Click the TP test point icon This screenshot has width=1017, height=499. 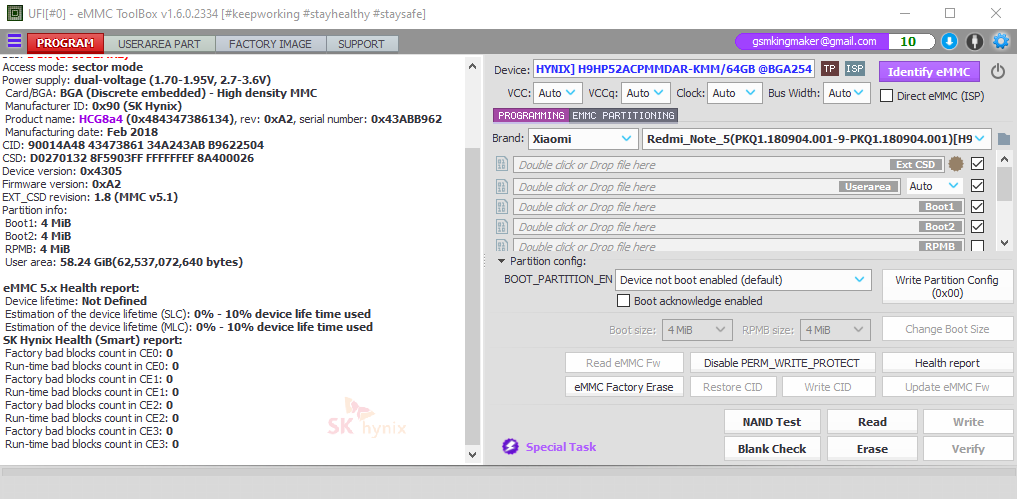pos(830,69)
